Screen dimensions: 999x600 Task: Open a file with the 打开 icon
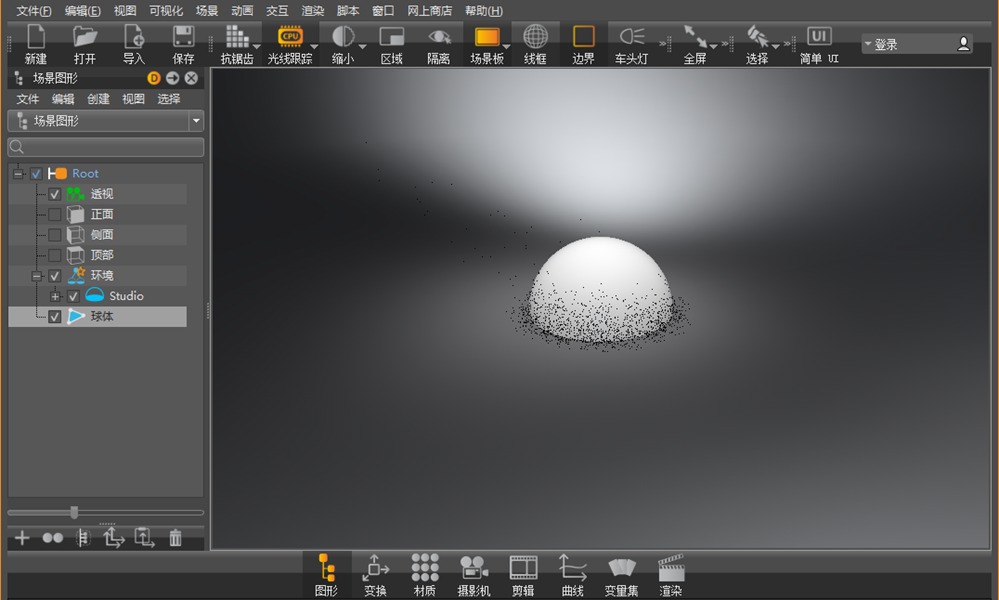point(84,37)
